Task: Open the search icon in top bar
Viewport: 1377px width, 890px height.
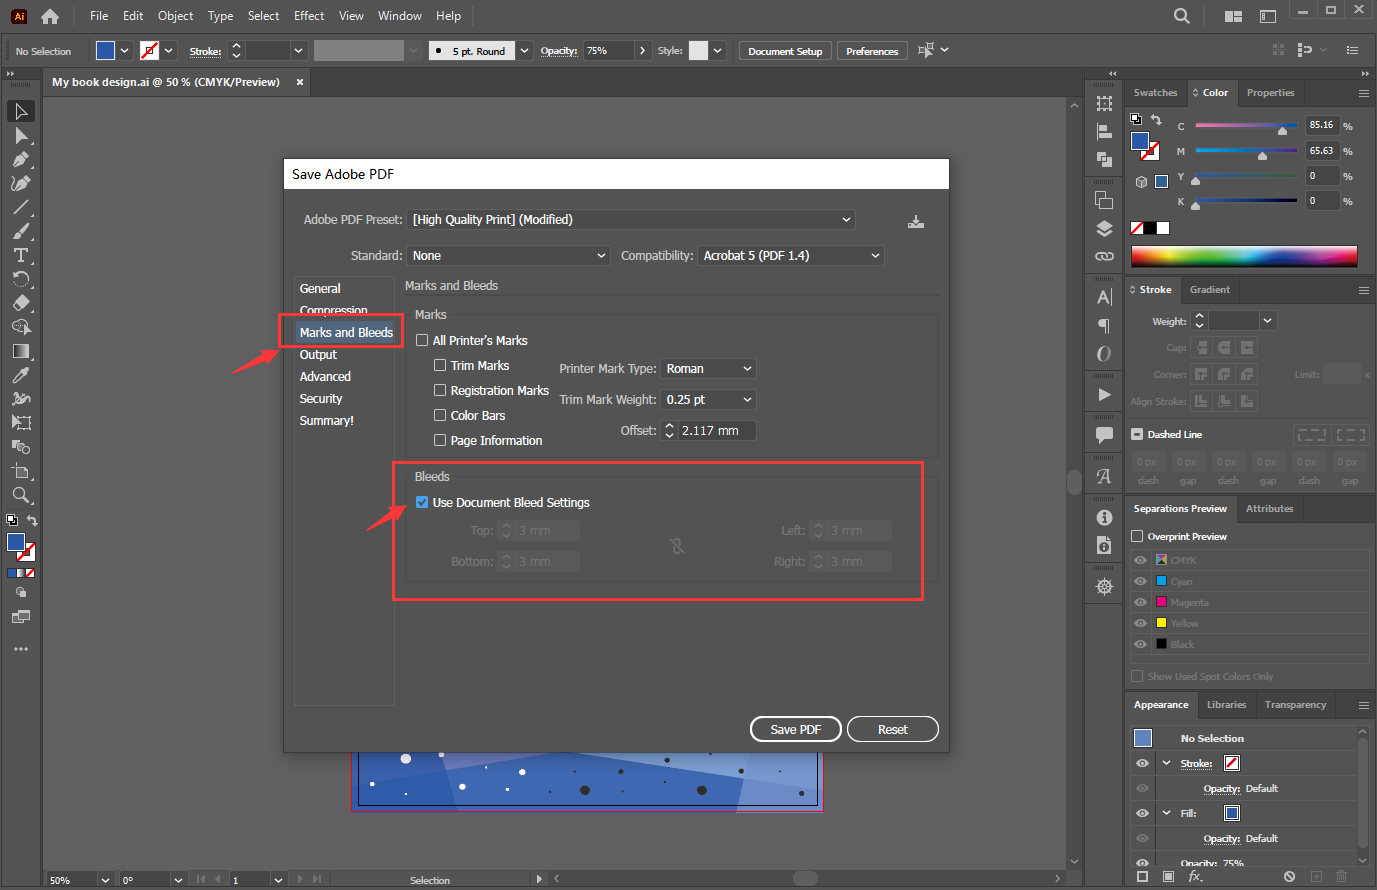Action: click(1182, 16)
